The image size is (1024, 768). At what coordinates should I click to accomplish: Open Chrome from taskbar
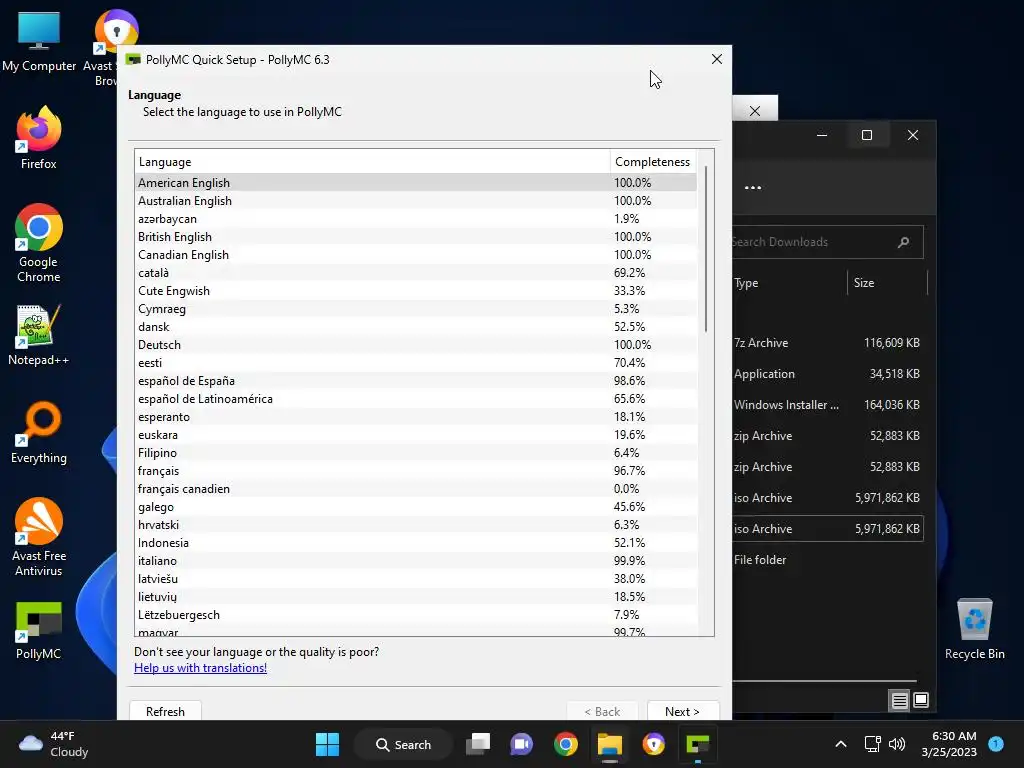[x=566, y=744]
